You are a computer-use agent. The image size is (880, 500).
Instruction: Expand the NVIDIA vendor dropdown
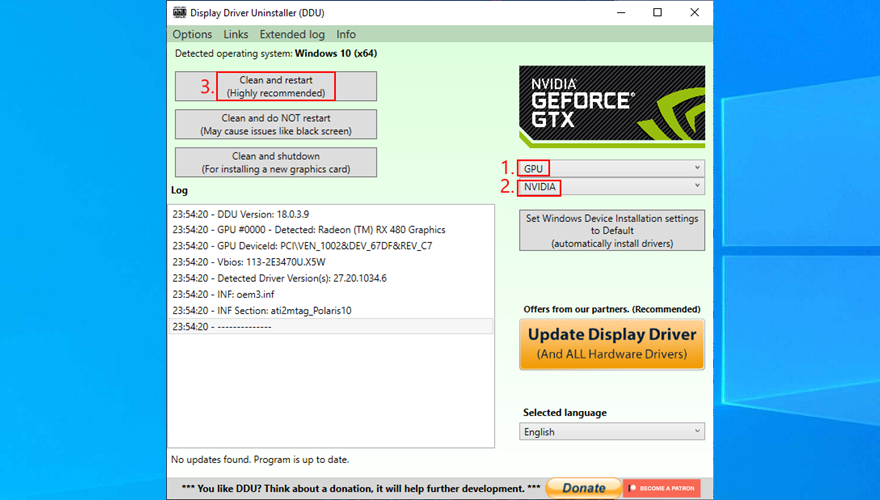point(611,187)
